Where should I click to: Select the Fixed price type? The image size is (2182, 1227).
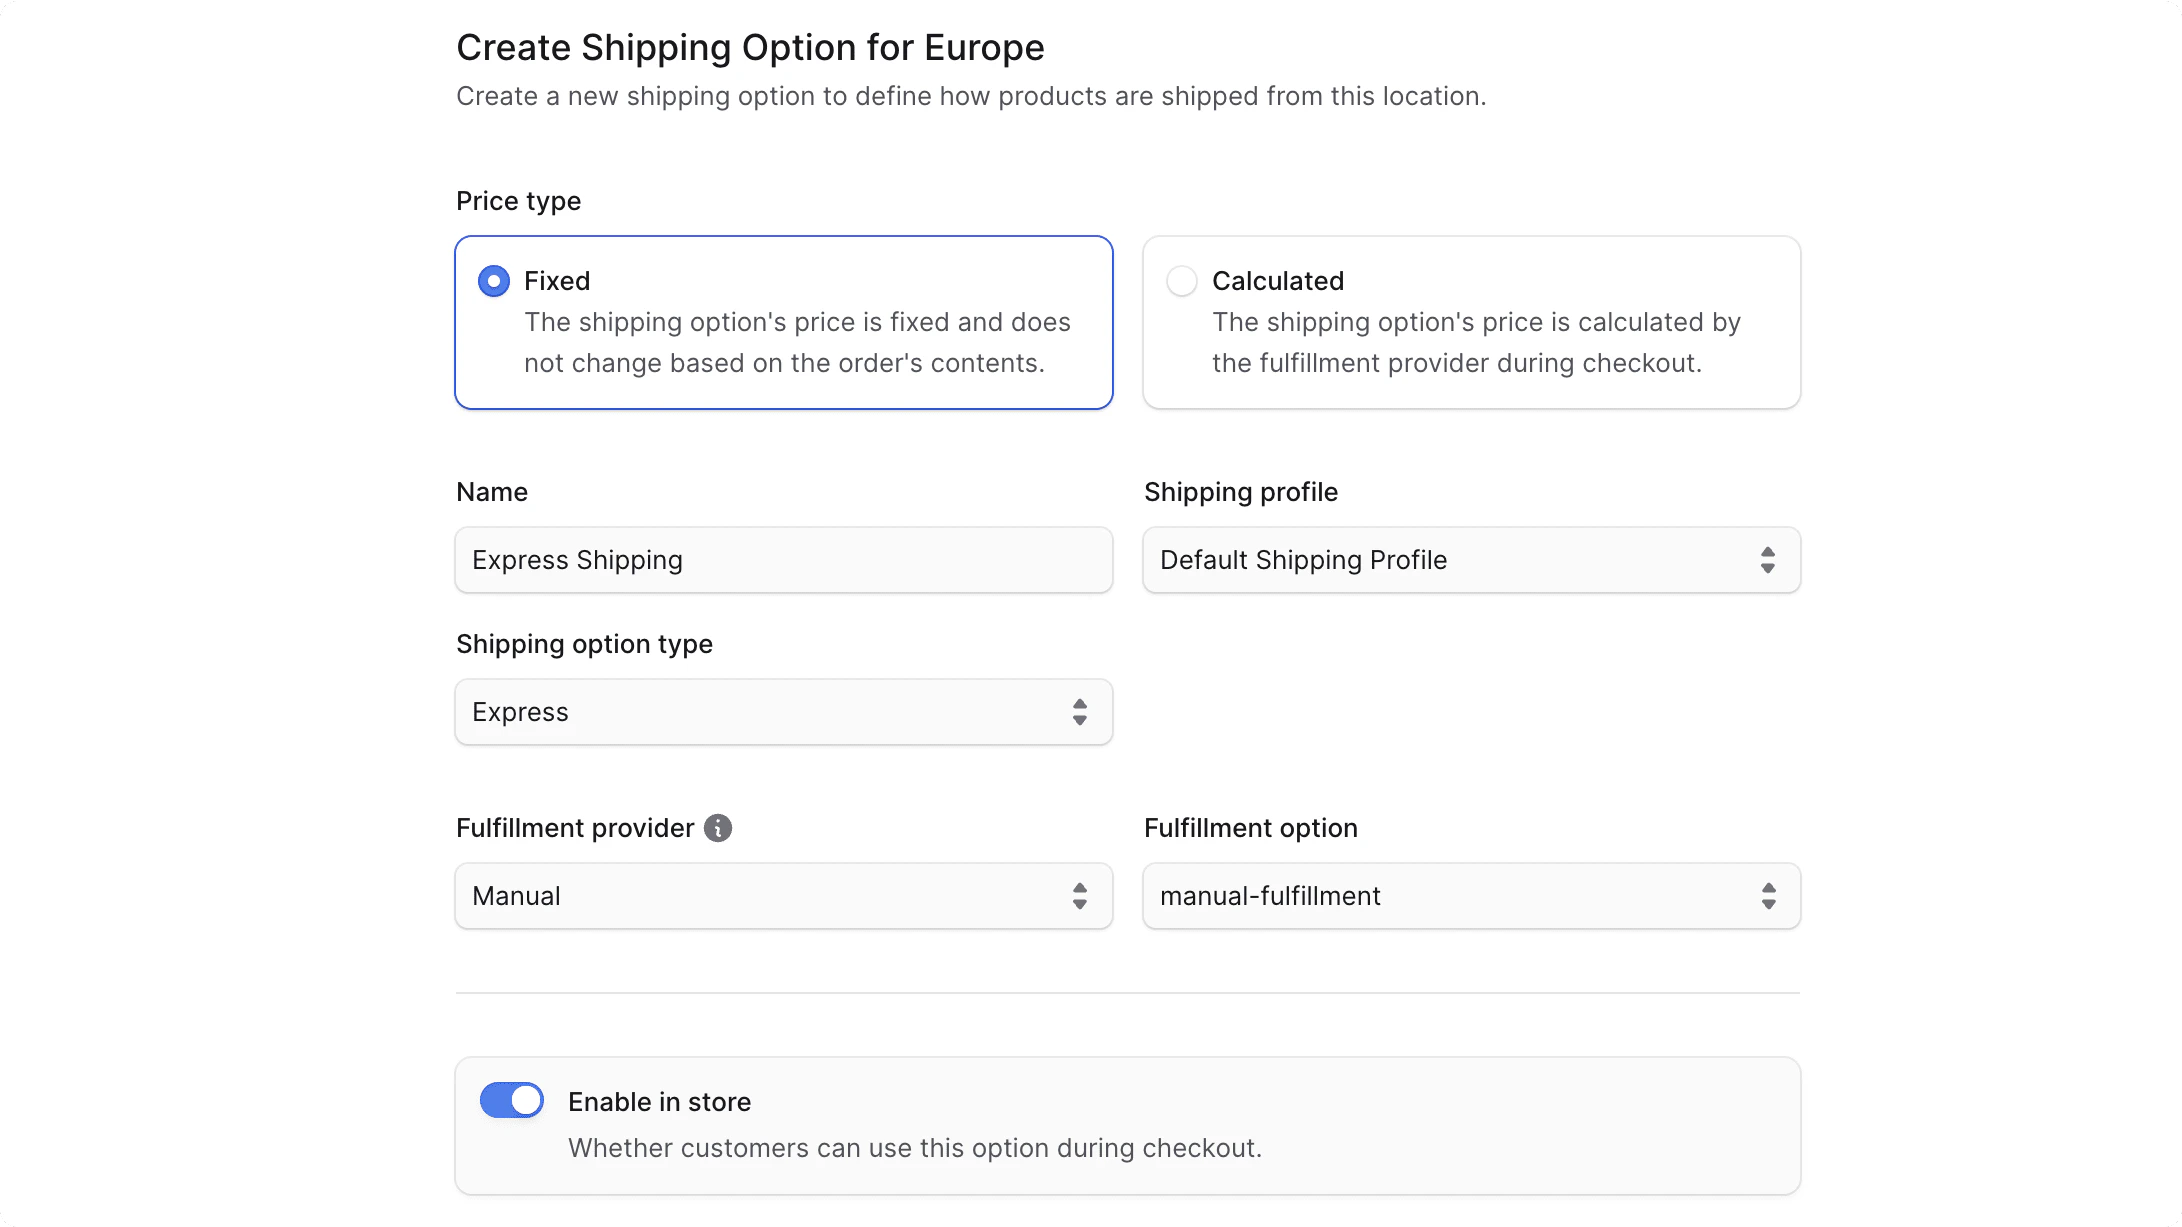[x=783, y=322]
